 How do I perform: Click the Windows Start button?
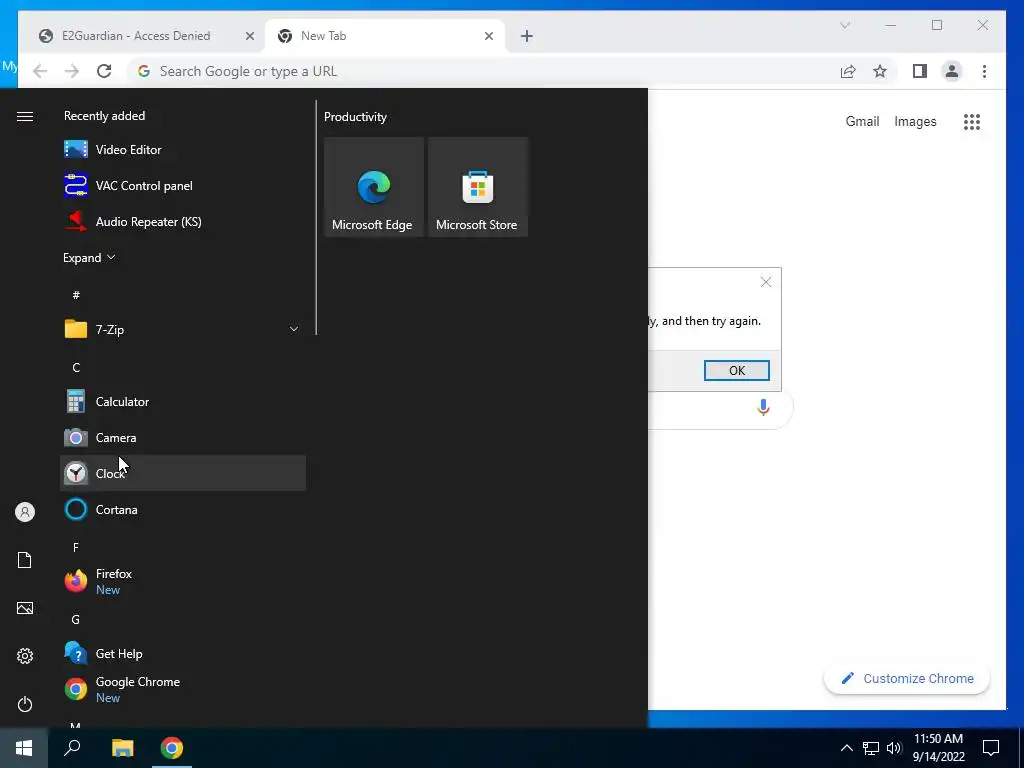pos(24,748)
